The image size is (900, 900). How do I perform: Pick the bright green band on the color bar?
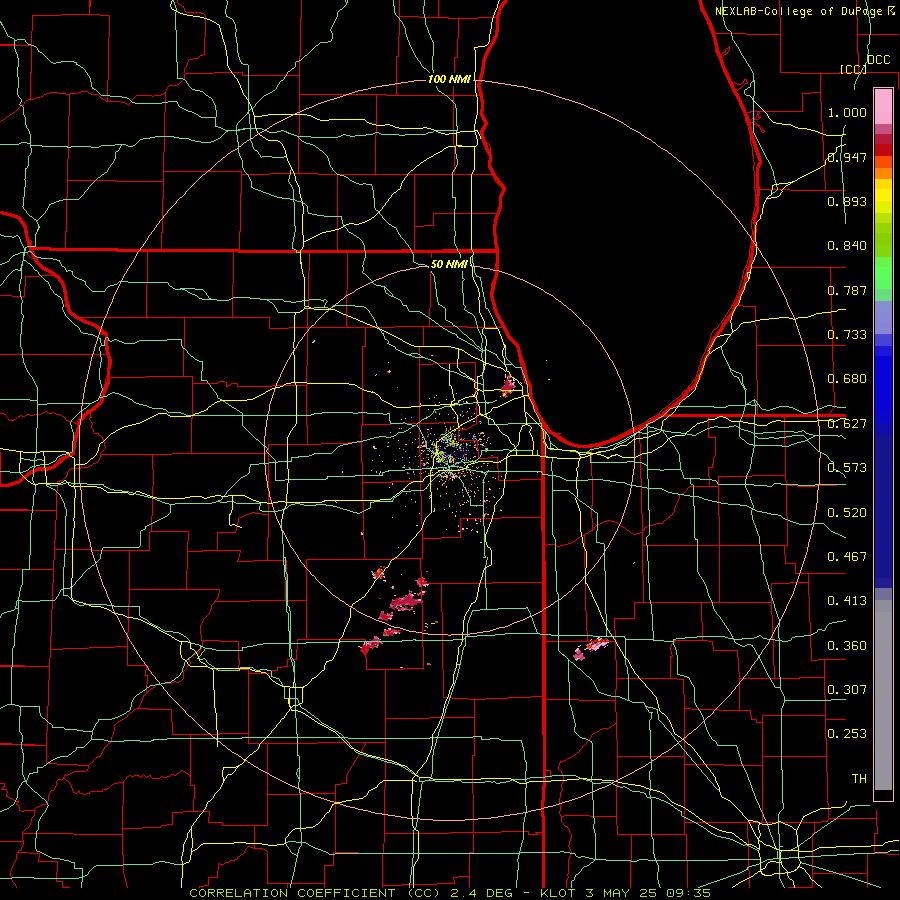pos(883,273)
